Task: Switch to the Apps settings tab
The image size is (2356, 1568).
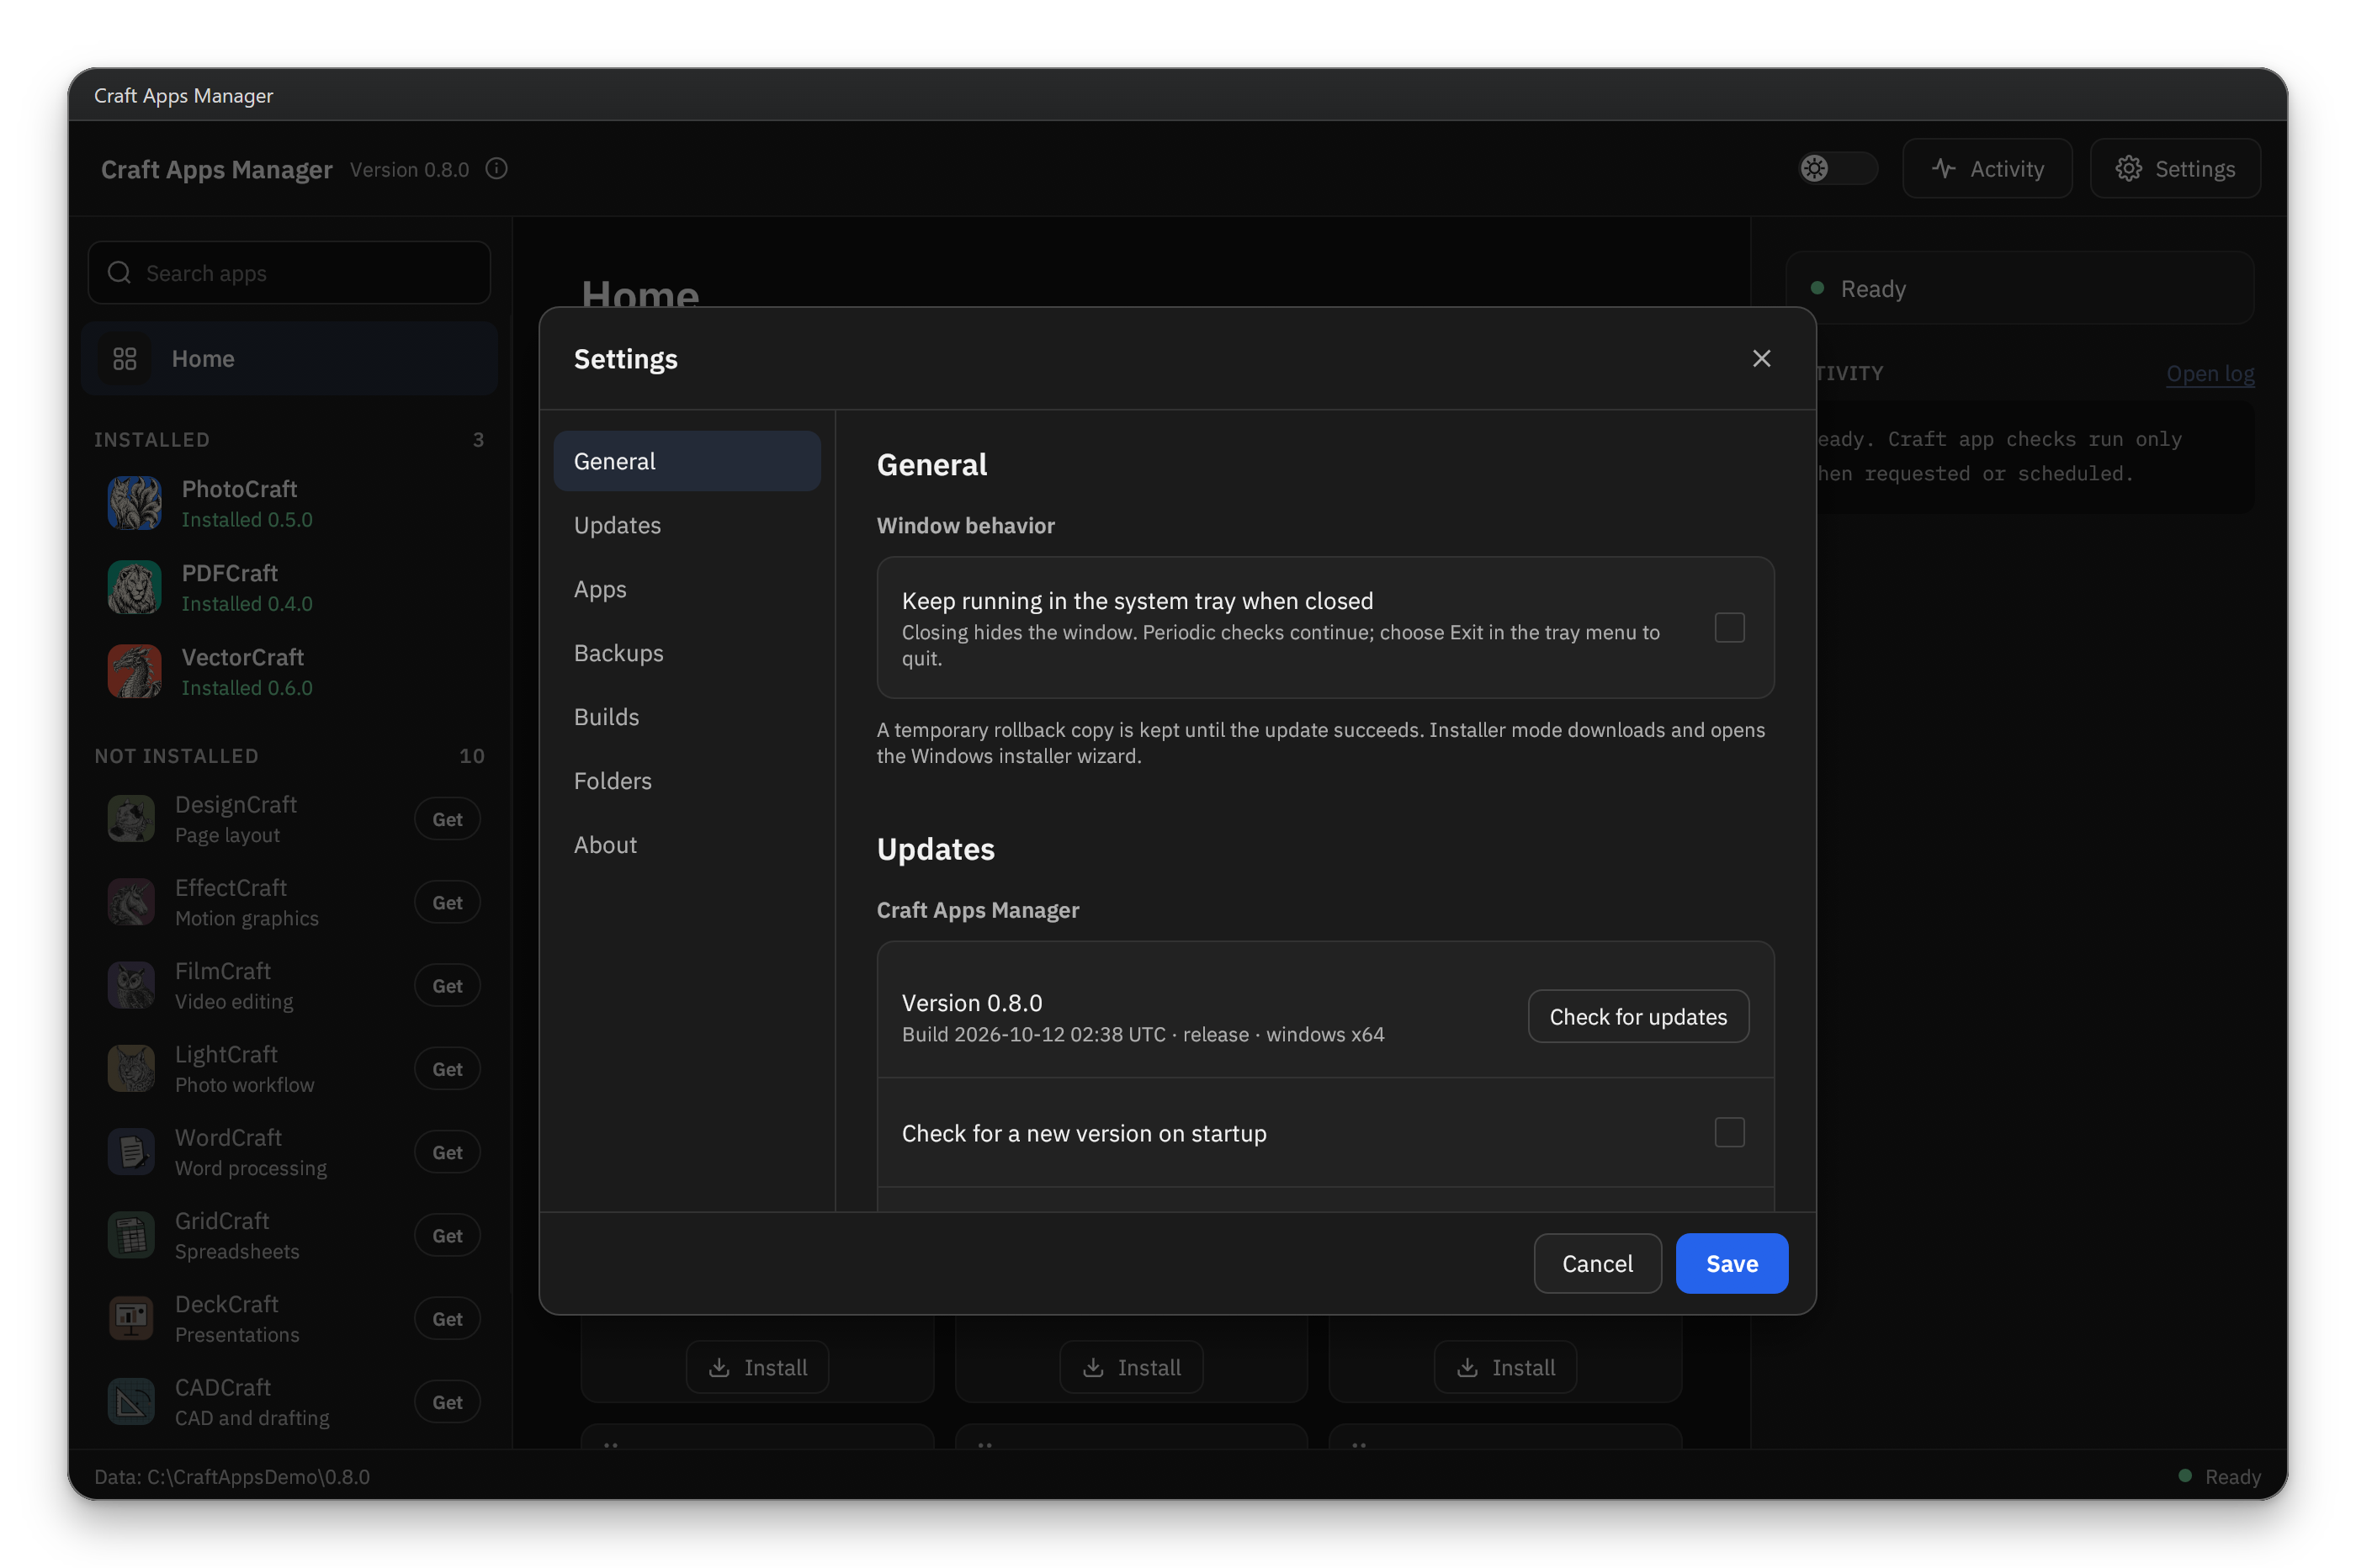Action: coord(687,589)
